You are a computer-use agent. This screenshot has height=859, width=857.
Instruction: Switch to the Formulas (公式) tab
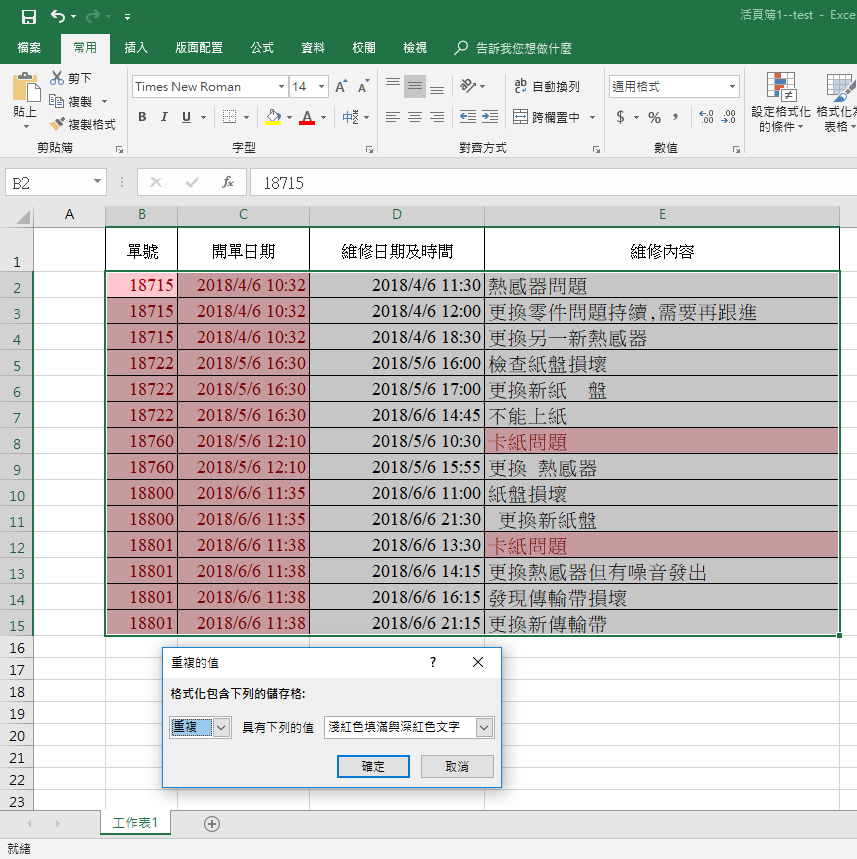click(x=262, y=48)
